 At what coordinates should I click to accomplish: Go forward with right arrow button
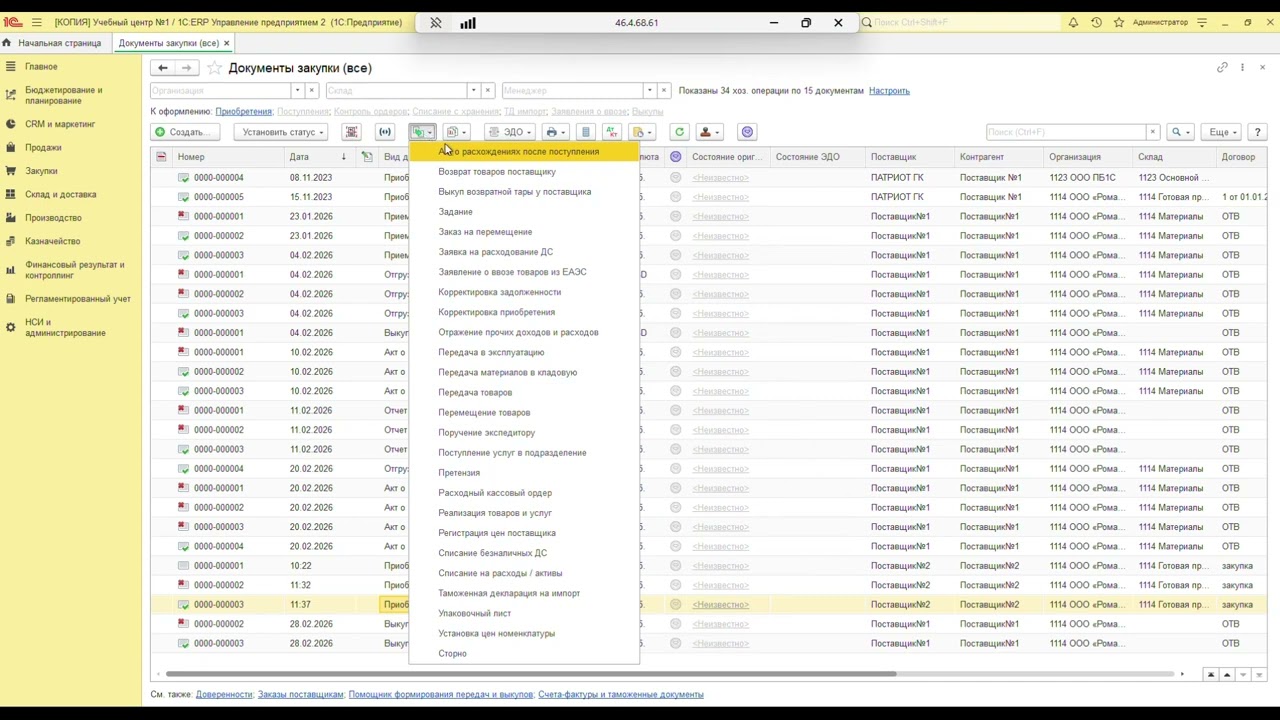click(x=186, y=67)
